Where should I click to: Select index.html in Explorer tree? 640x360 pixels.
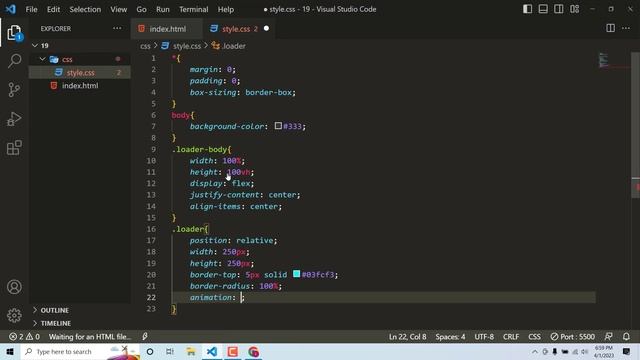80,86
